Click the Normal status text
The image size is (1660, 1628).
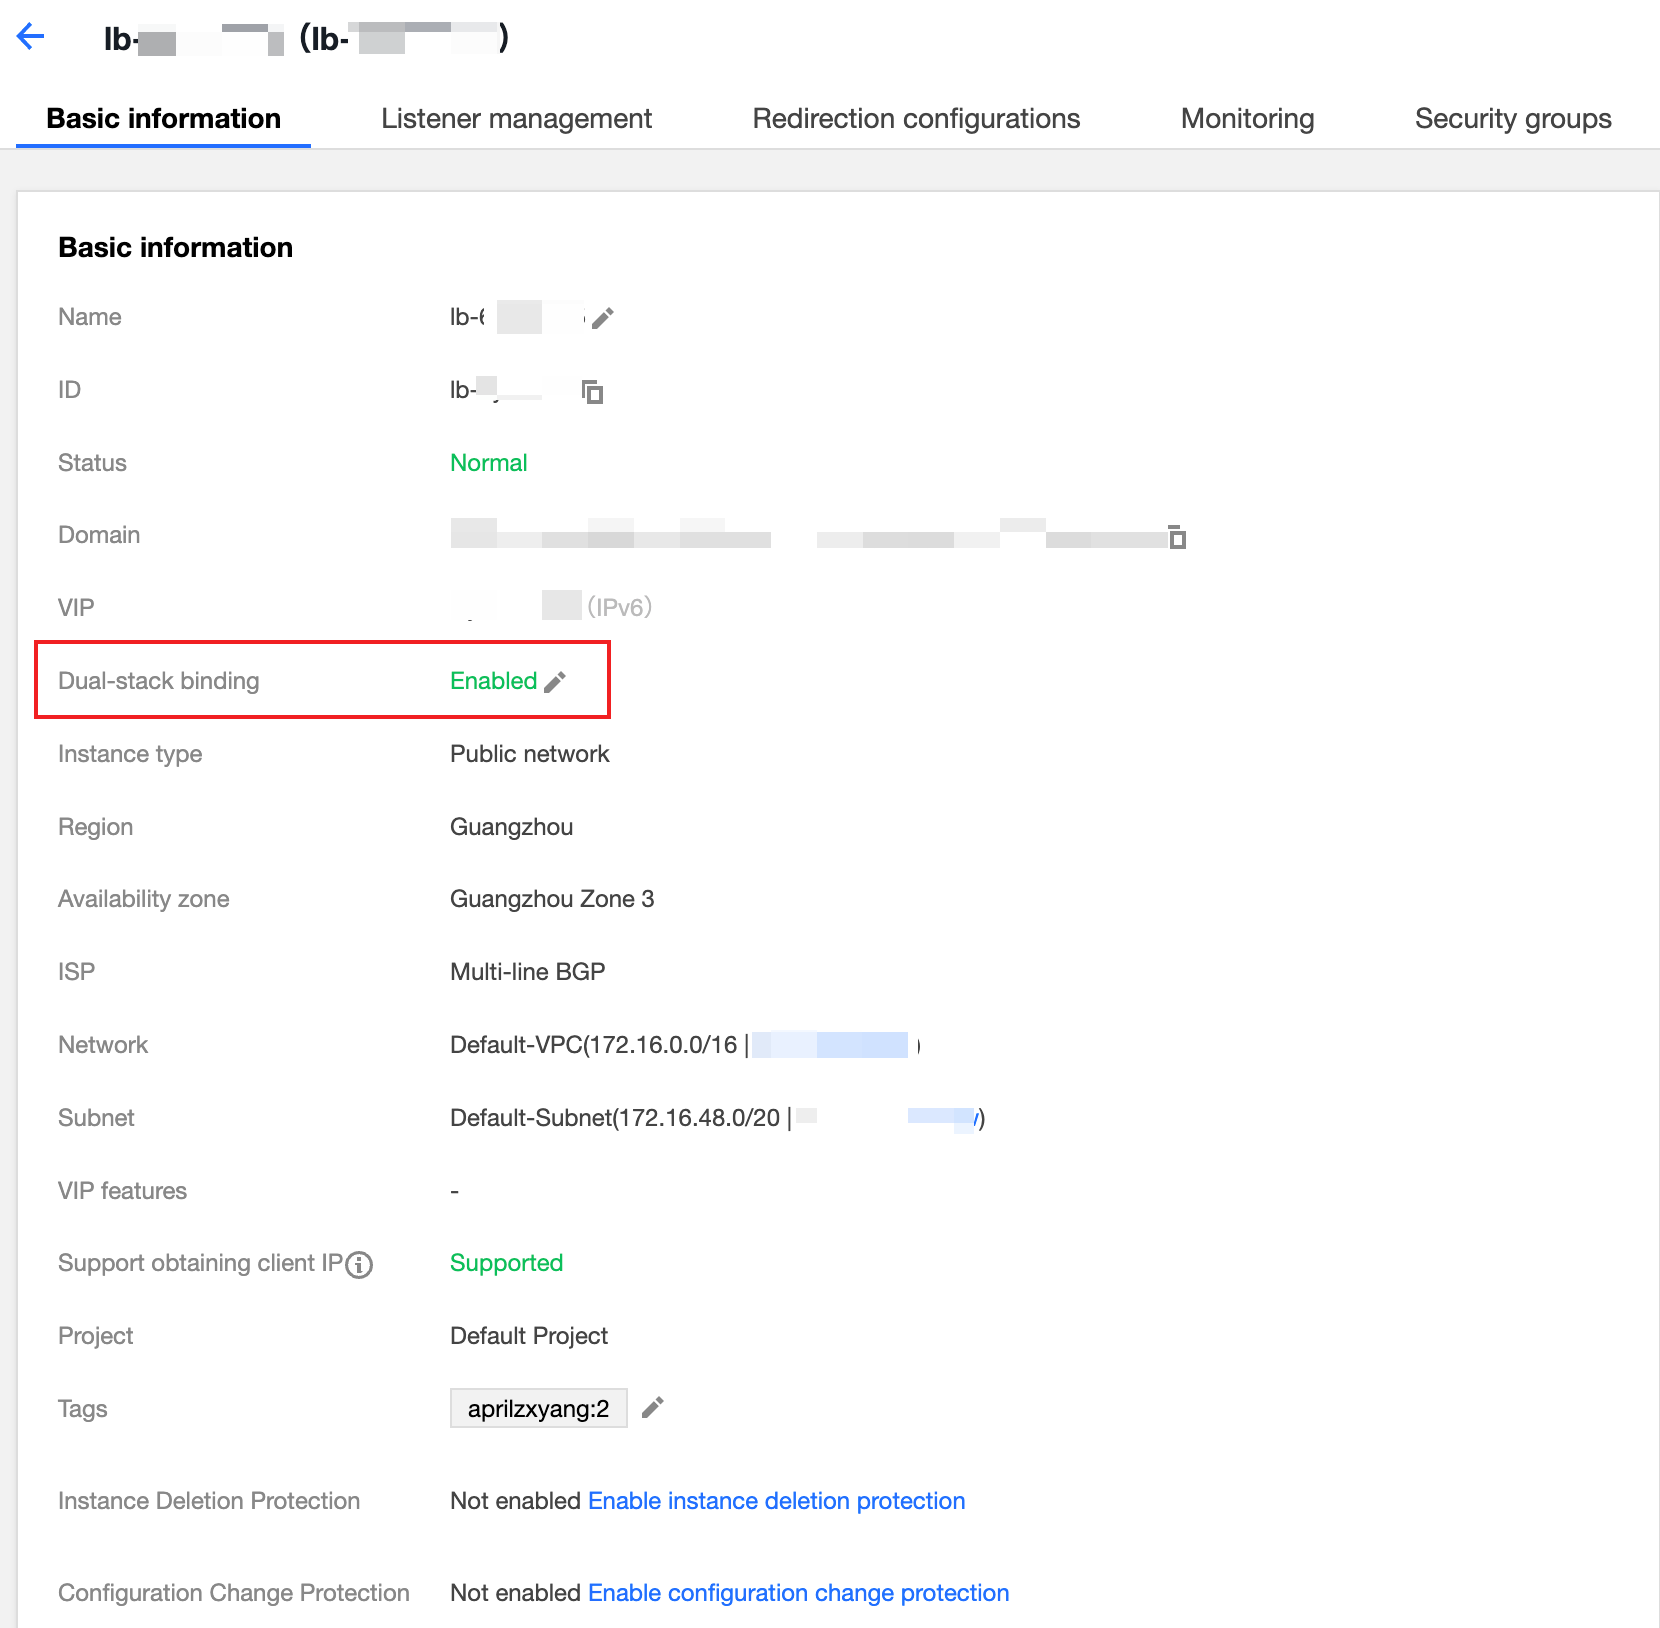488,463
